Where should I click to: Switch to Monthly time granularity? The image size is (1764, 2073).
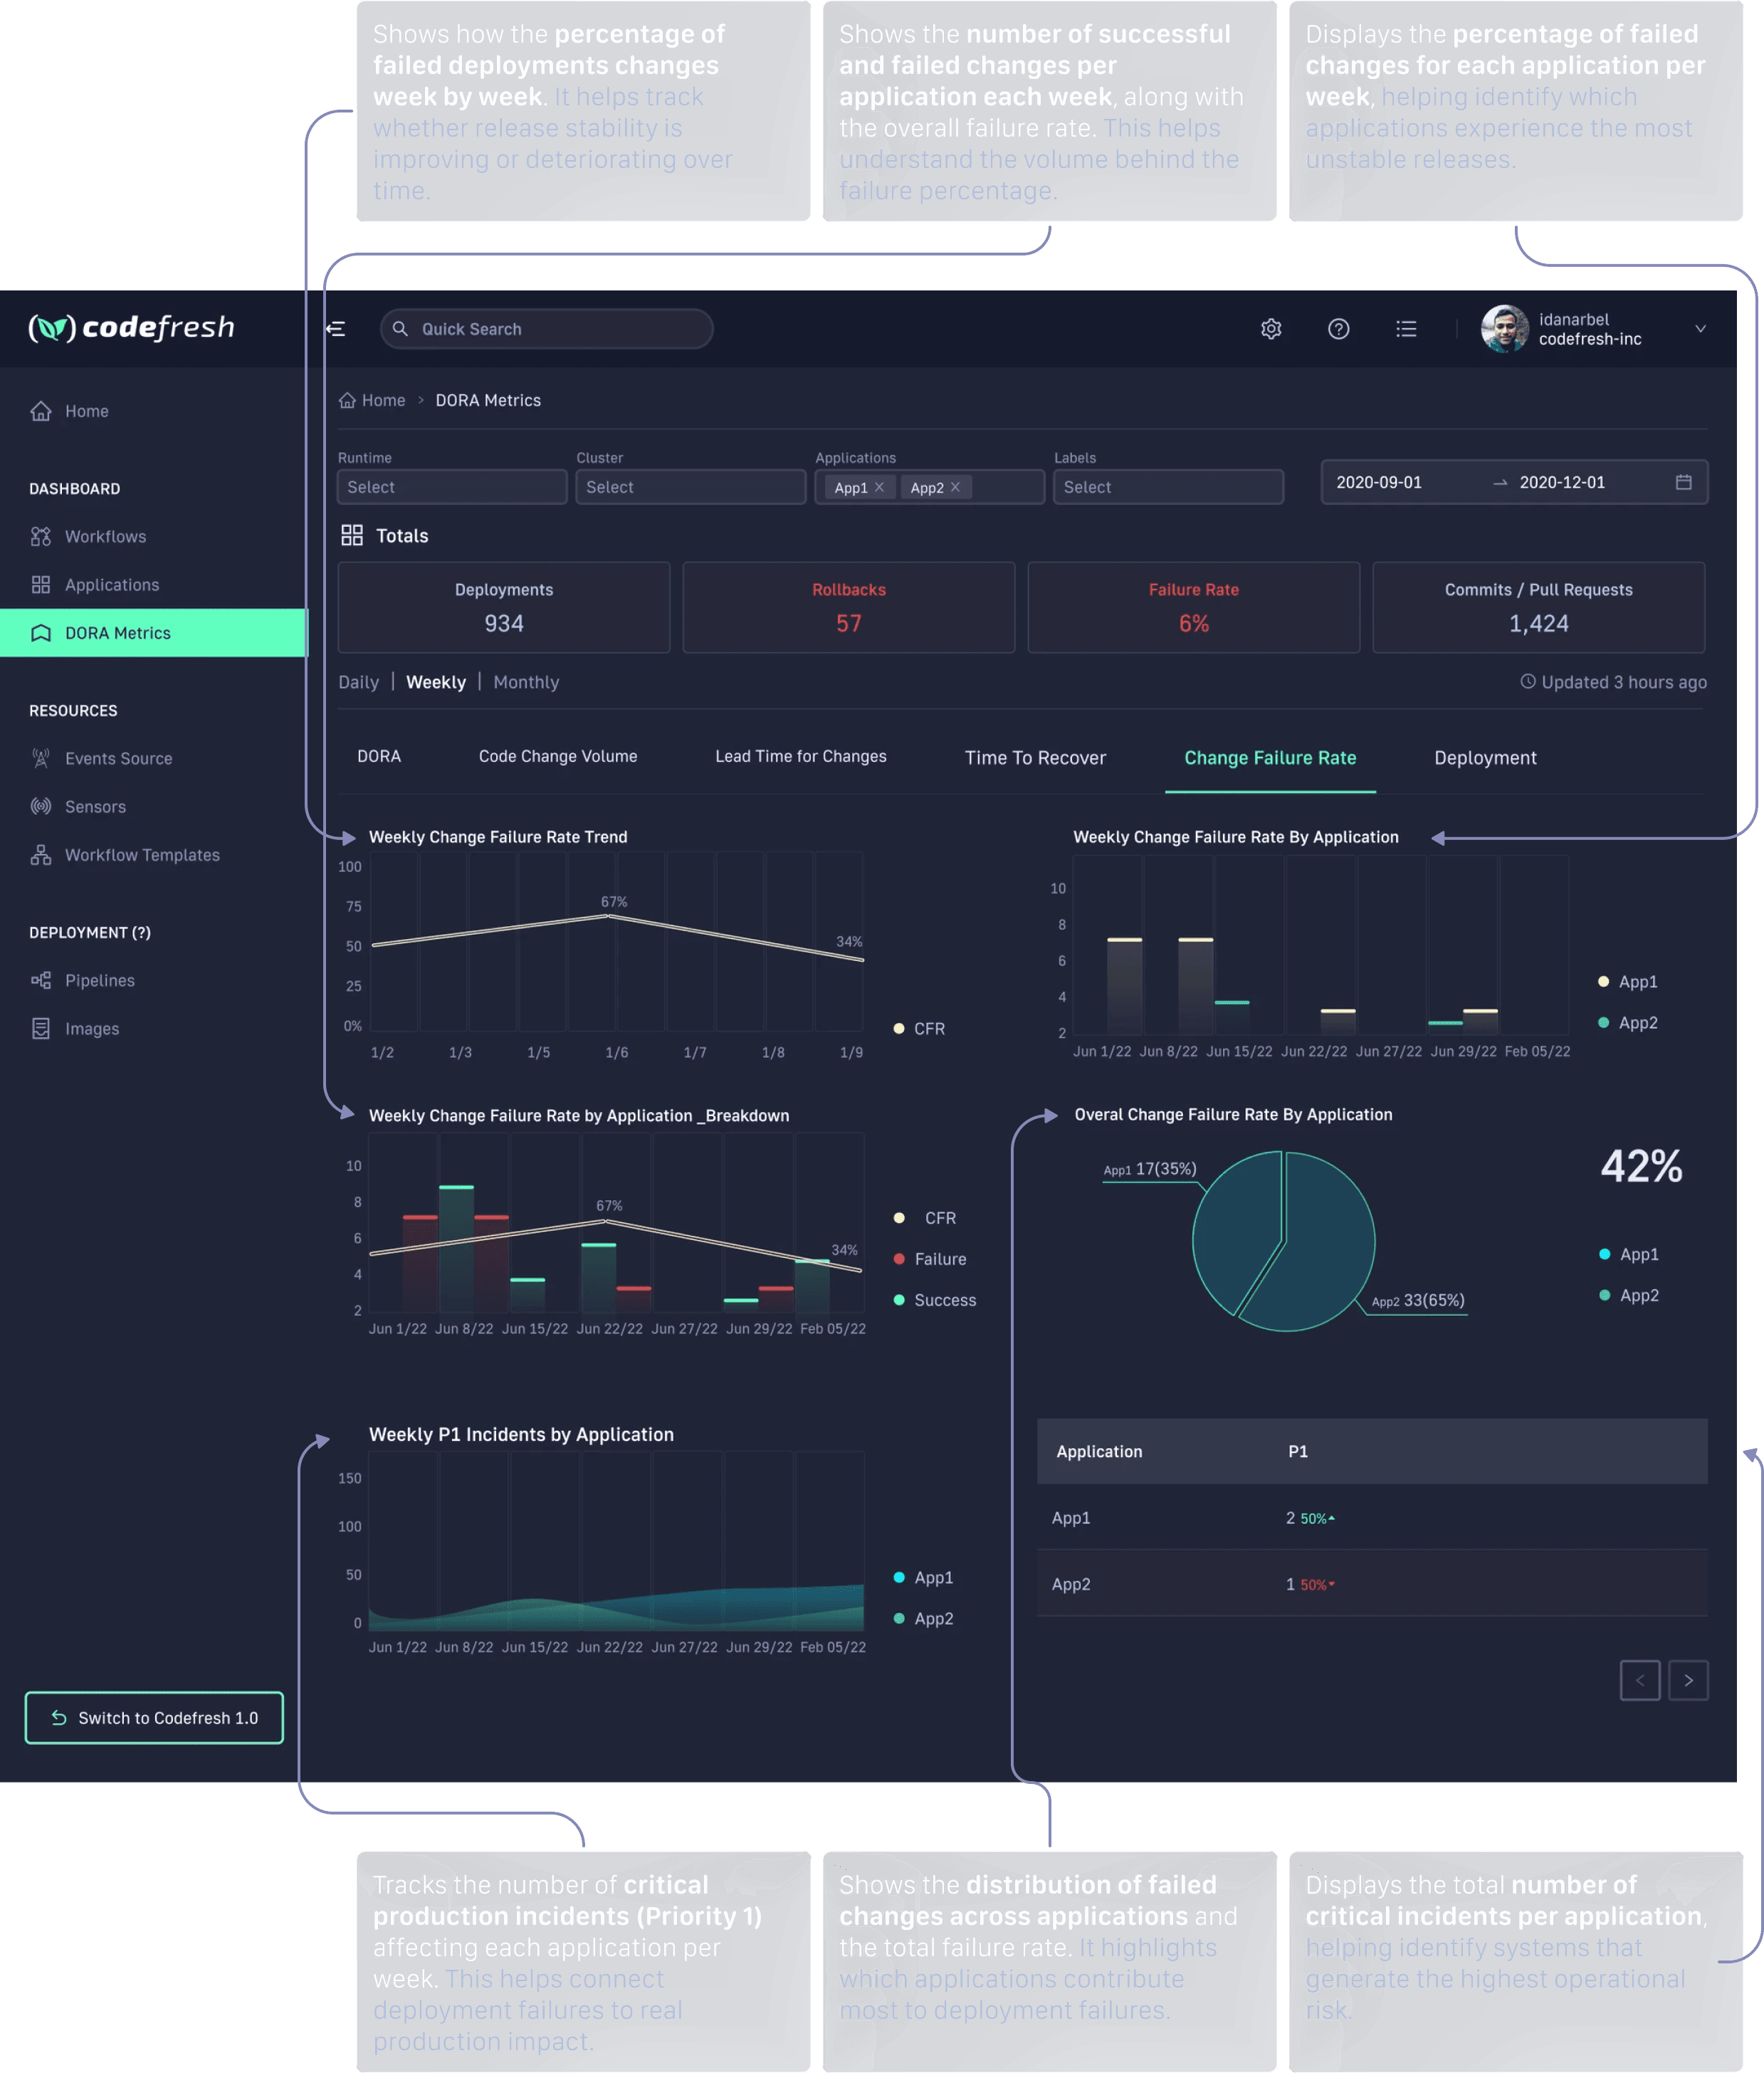(x=526, y=682)
